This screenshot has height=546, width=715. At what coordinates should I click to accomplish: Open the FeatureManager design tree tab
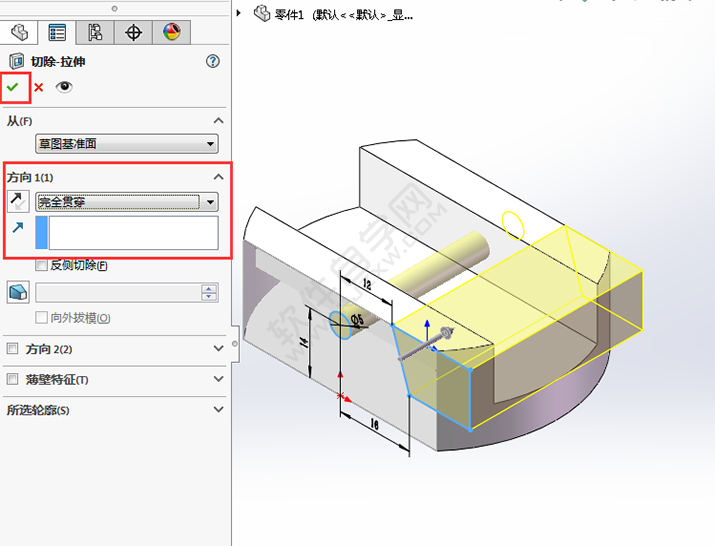(19, 32)
